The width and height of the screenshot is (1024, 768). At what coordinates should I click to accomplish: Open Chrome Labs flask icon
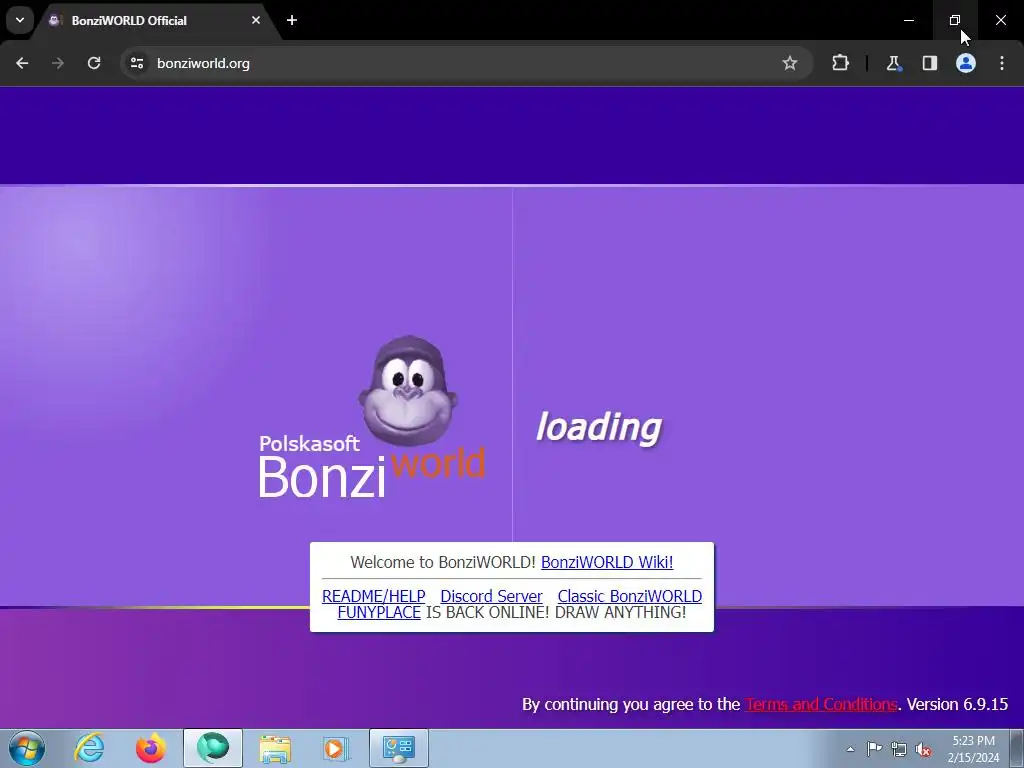[x=893, y=63]
